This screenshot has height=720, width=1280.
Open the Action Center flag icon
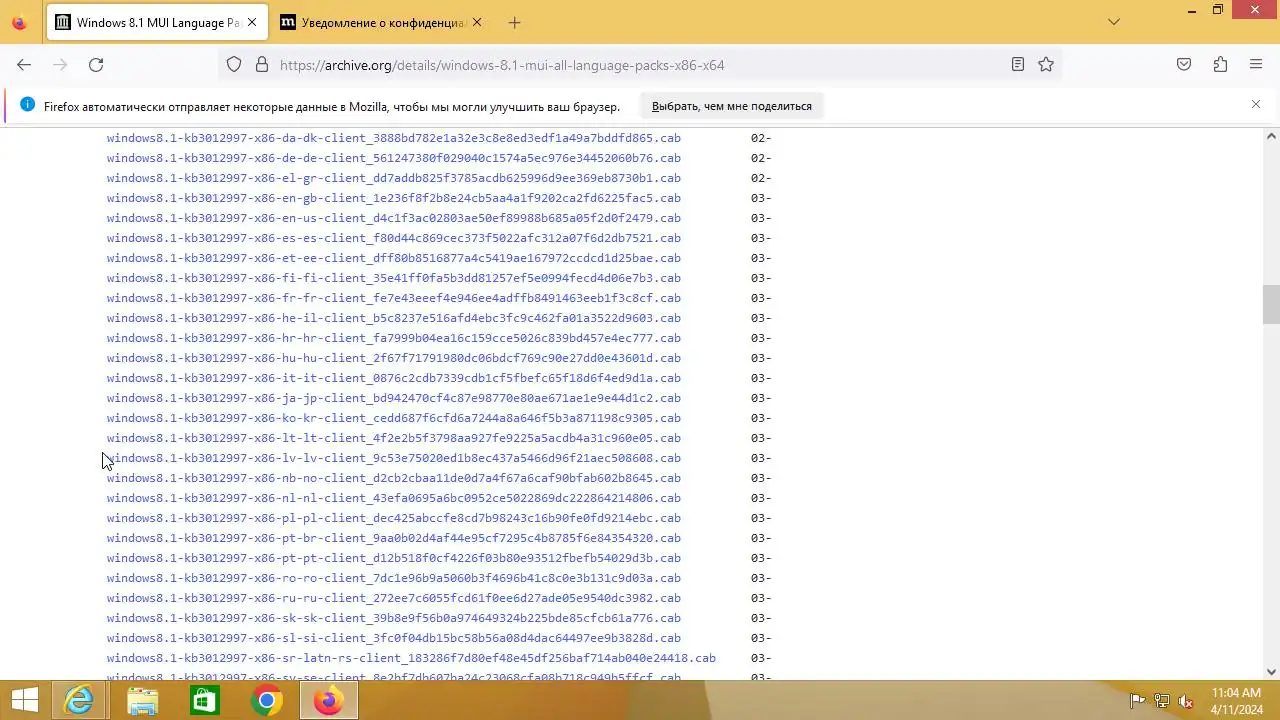coord(1137,701)
